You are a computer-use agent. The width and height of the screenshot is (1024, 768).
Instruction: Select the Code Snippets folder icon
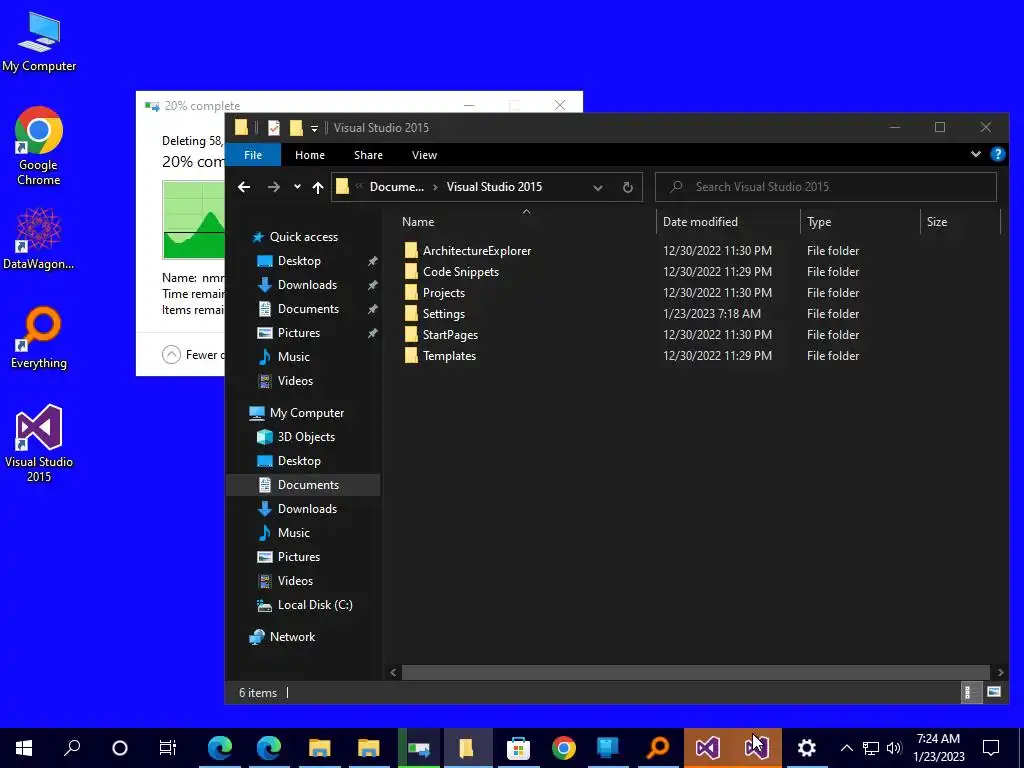click(411, 272)
